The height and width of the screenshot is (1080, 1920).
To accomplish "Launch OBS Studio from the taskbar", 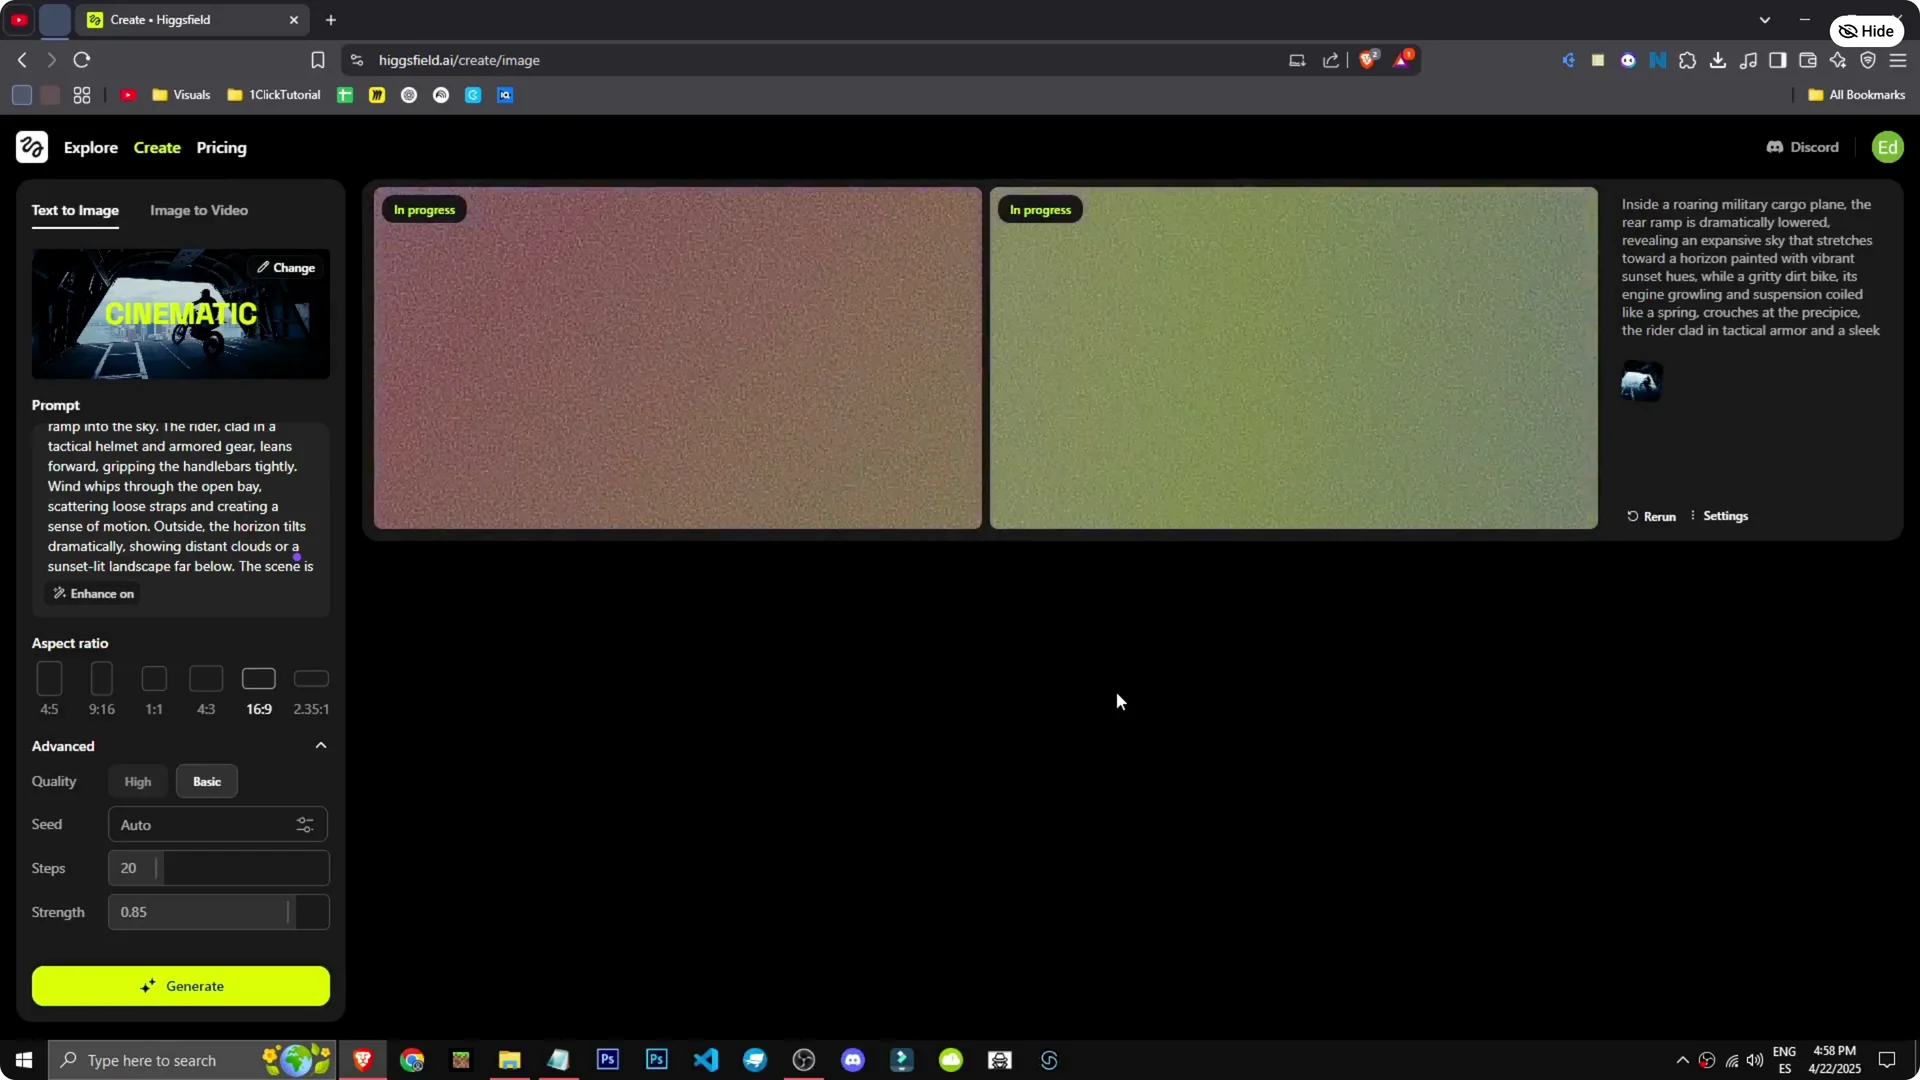I will (x=803, y=1060).
